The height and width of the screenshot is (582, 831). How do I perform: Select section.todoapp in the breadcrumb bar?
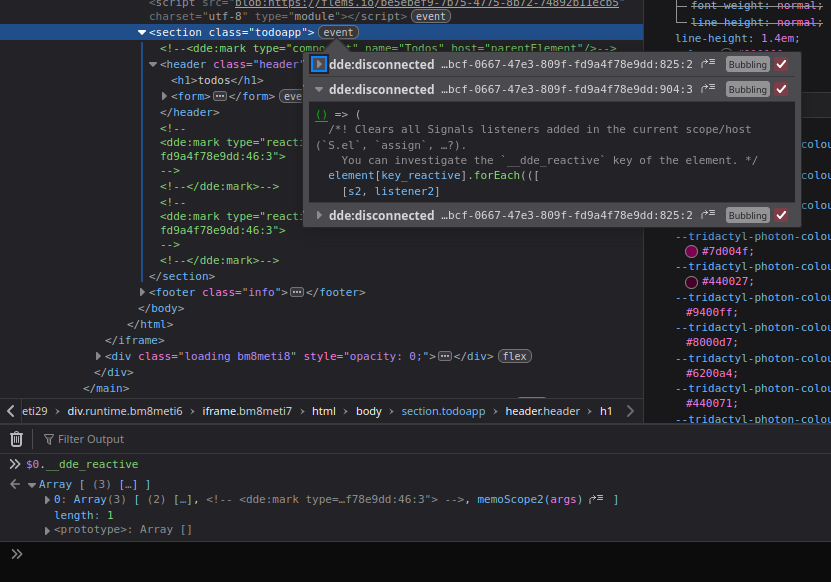441,411
